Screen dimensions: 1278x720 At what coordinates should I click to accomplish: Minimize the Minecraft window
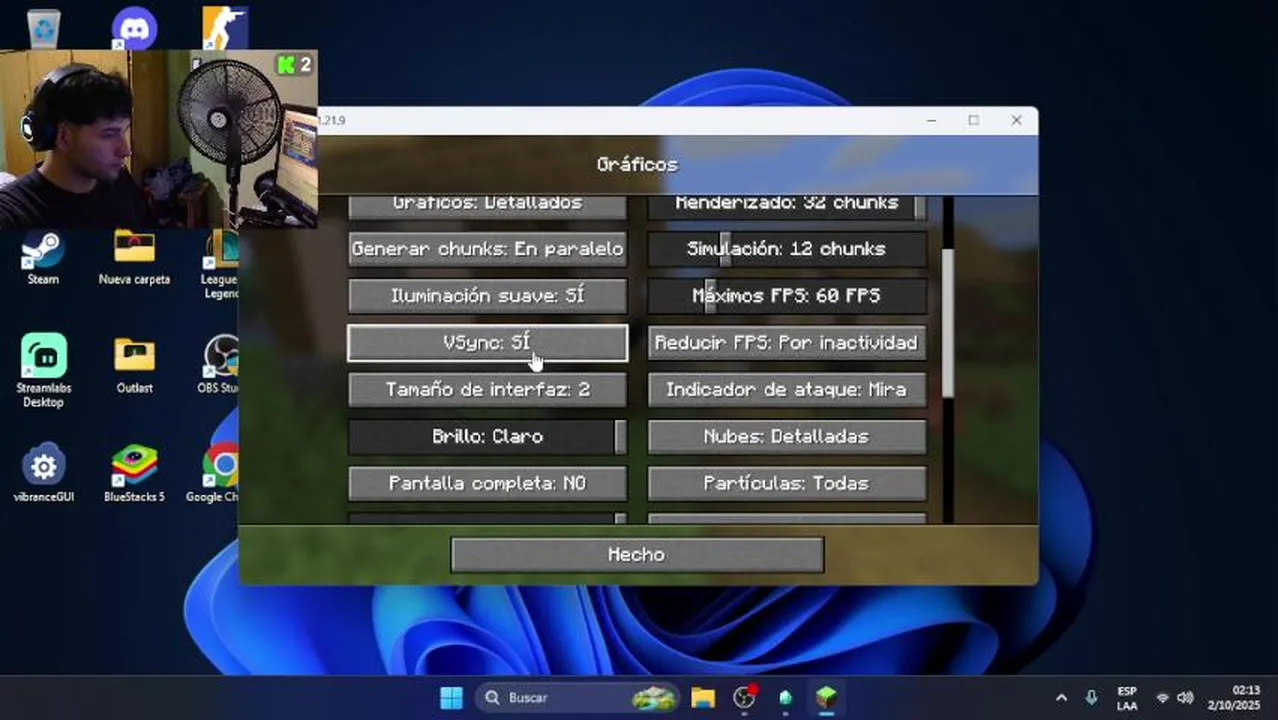click(931, 120)
